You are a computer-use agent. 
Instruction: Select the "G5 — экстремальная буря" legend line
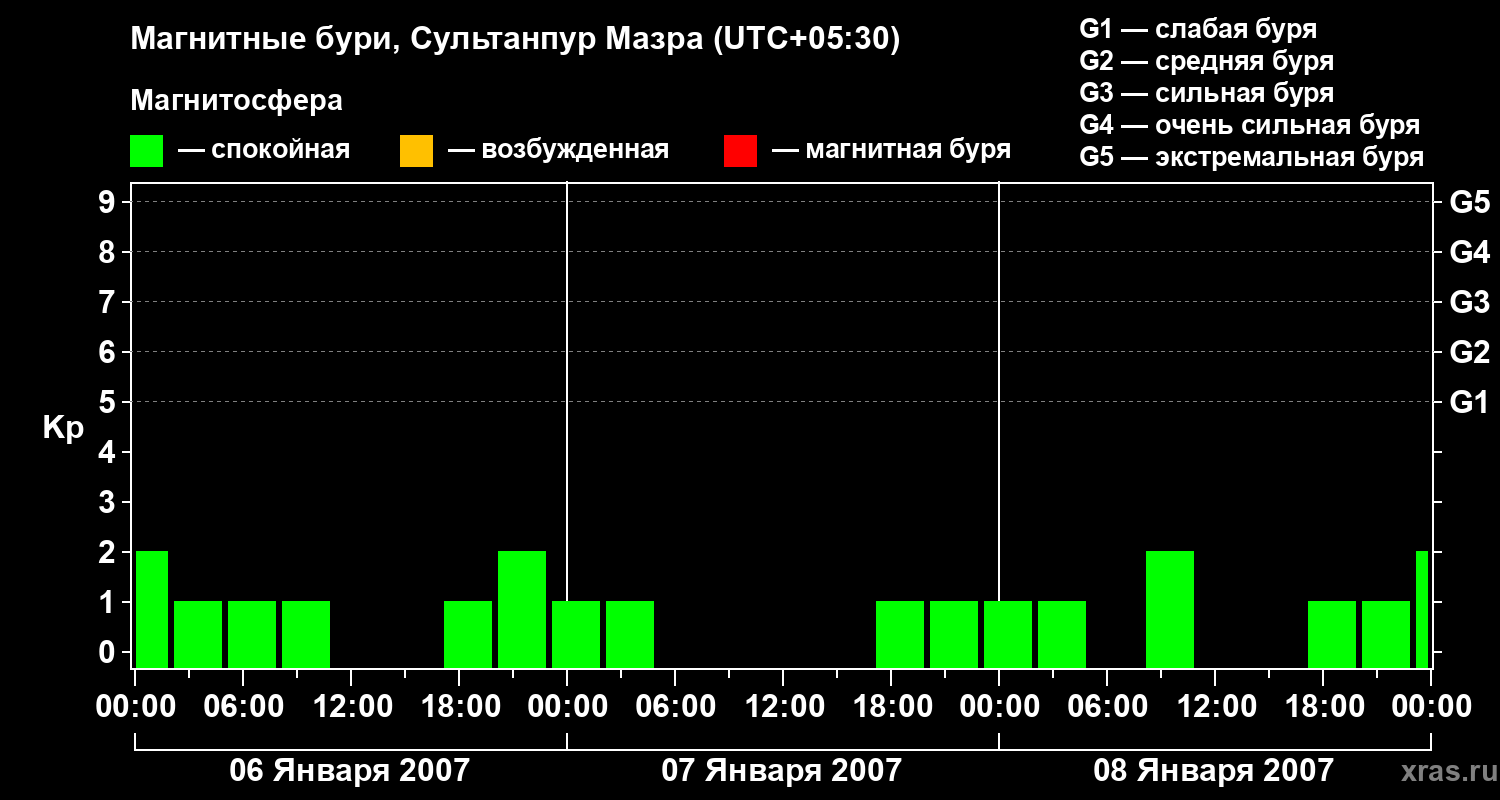tap(1252, 157)
